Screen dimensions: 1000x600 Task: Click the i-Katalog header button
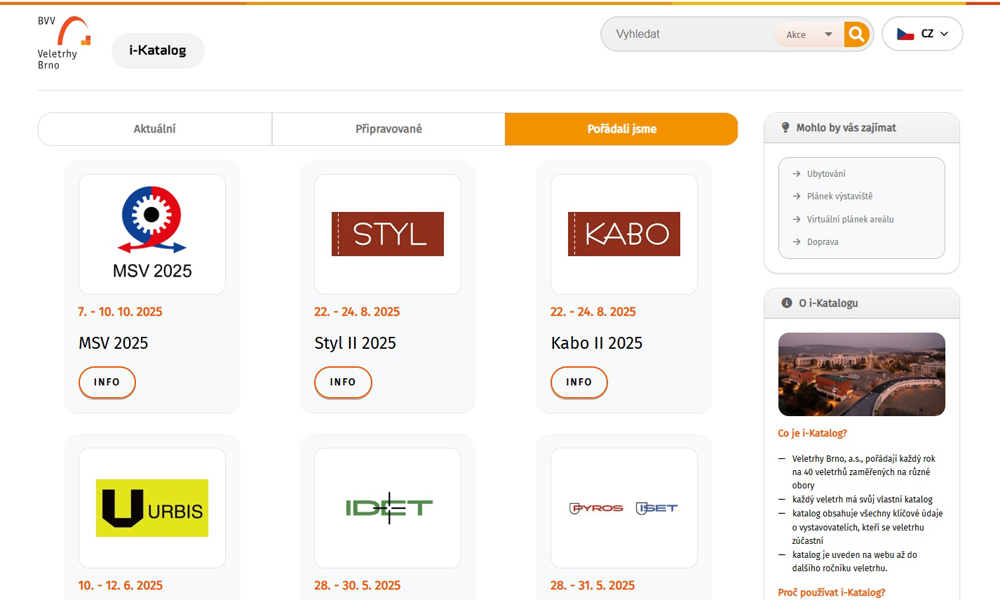point(157,50)
